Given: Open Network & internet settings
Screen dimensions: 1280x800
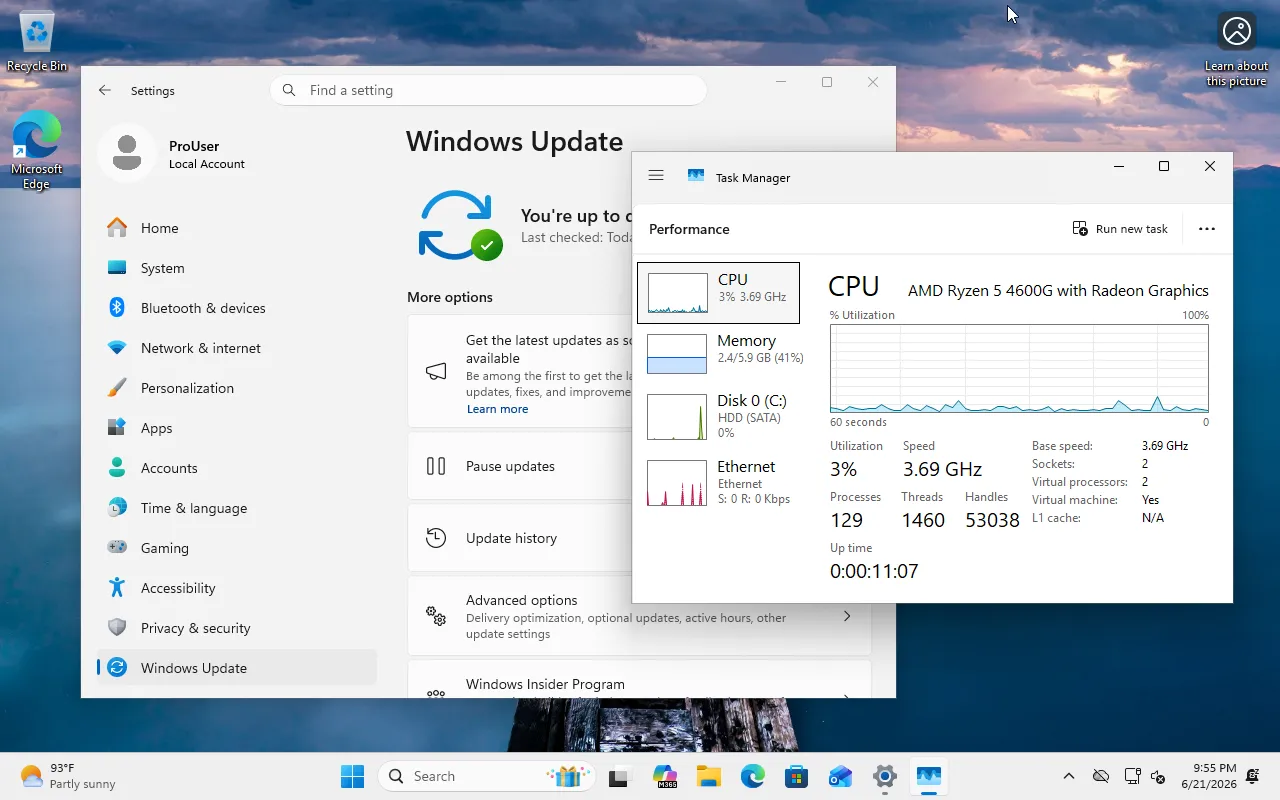Looking at the screenshot, I should click(237, 348).
